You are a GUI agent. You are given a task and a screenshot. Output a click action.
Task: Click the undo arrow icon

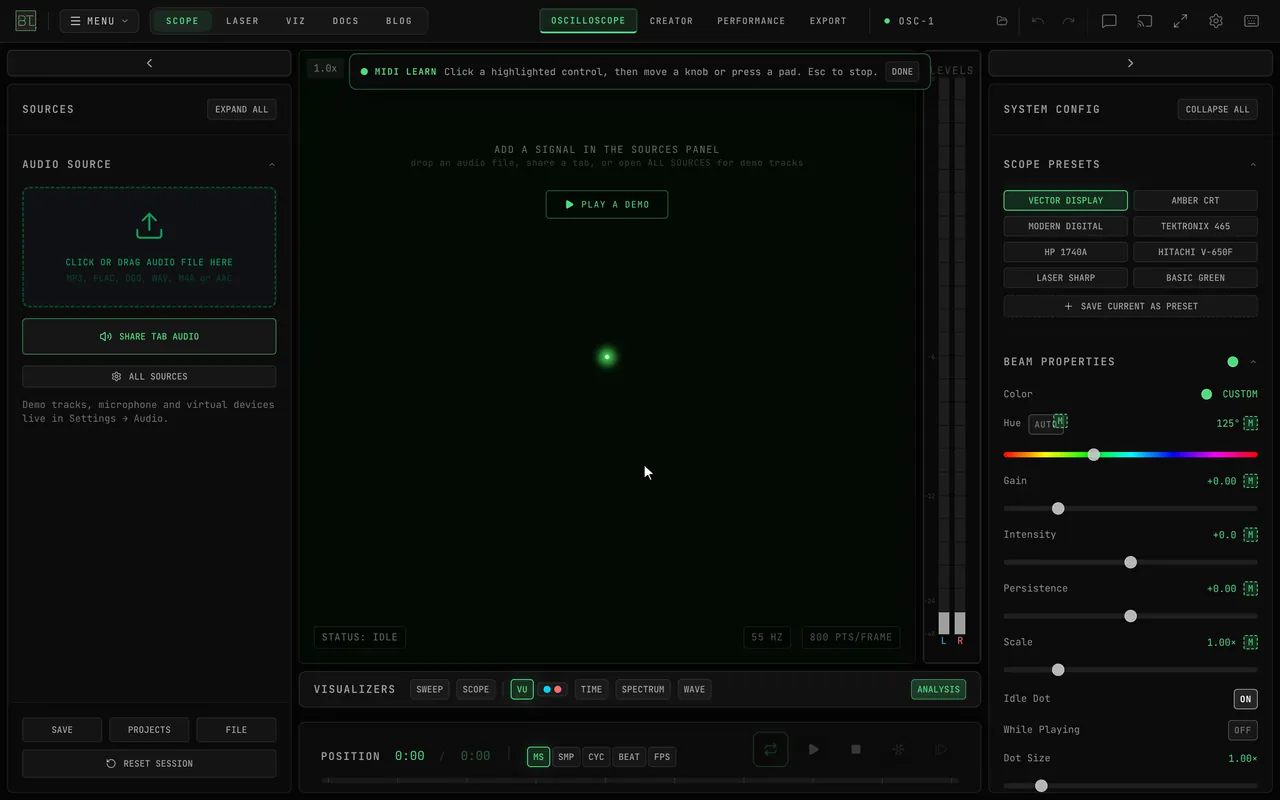[1038, 21]
